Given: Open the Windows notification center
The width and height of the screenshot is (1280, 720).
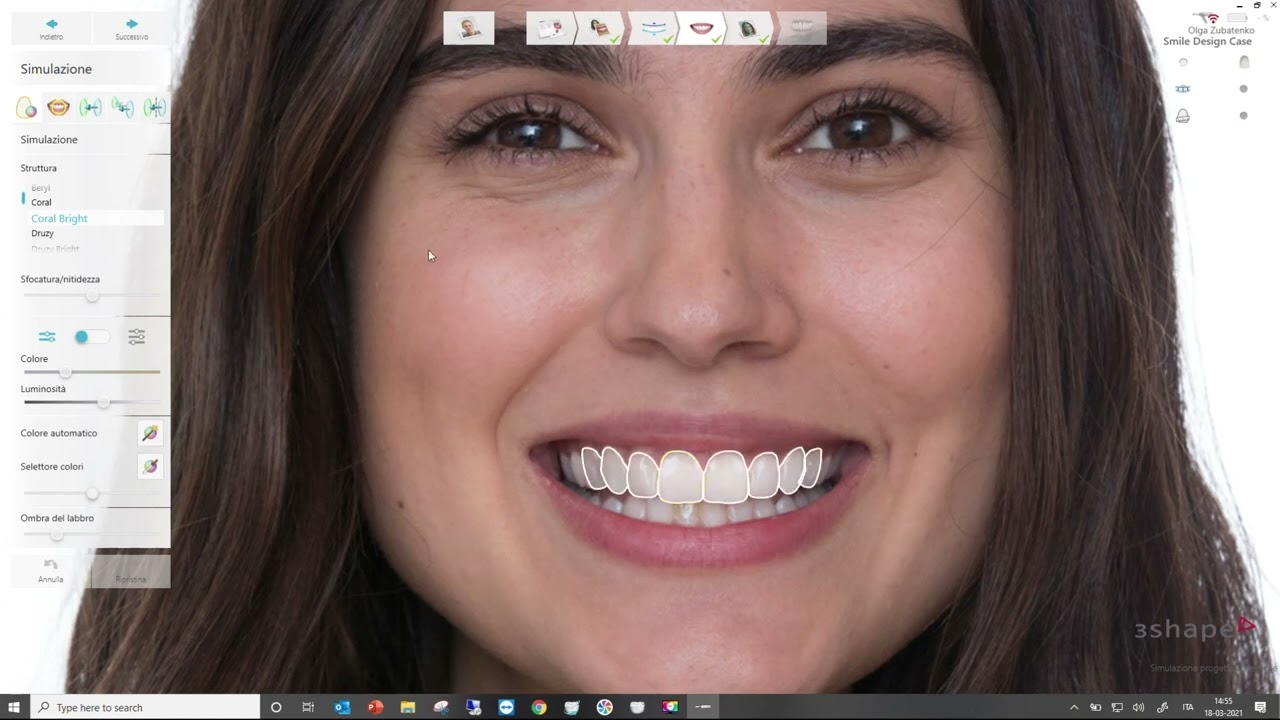Looking at the screenshot, I should click(1260, 707).
